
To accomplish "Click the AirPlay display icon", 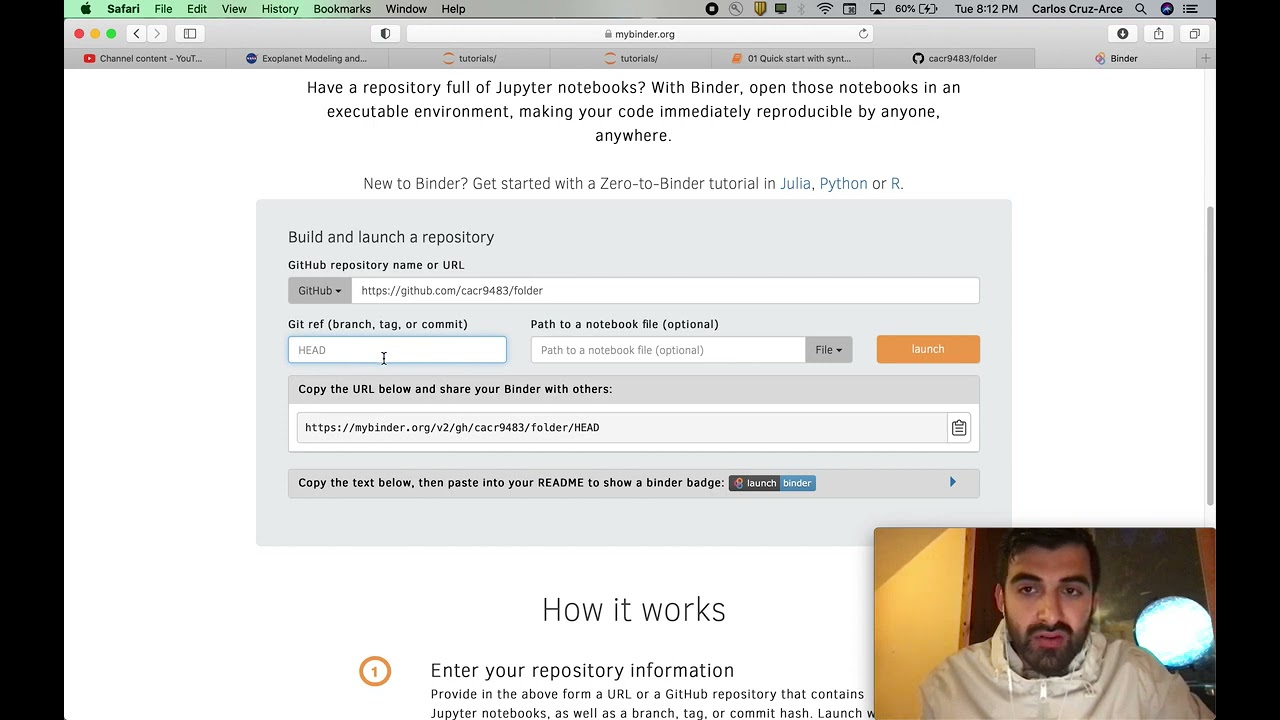I will tap(877, 9).
